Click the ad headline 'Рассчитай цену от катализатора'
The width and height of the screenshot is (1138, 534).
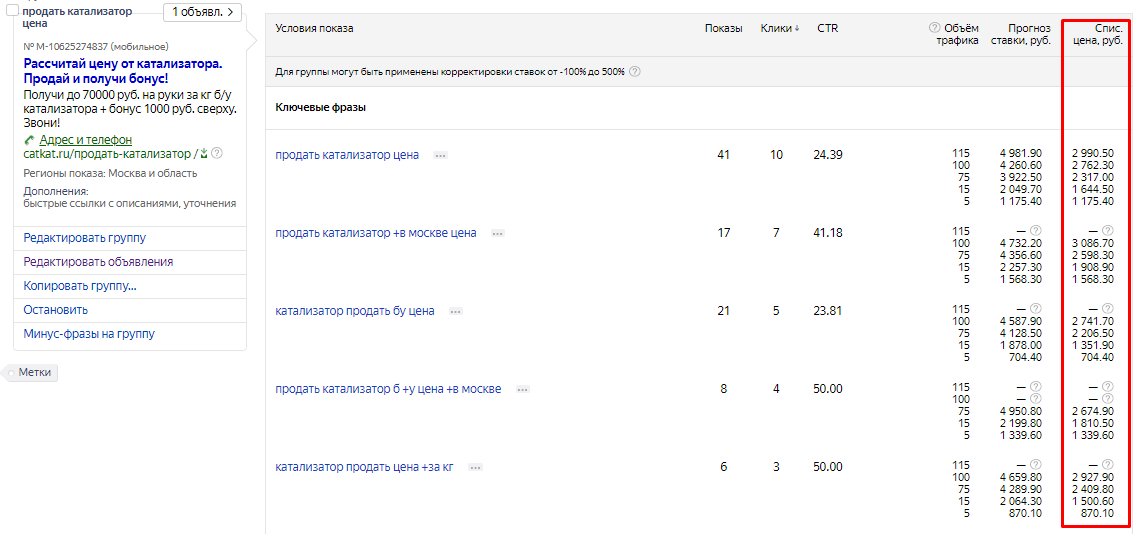tap(122, 63)
